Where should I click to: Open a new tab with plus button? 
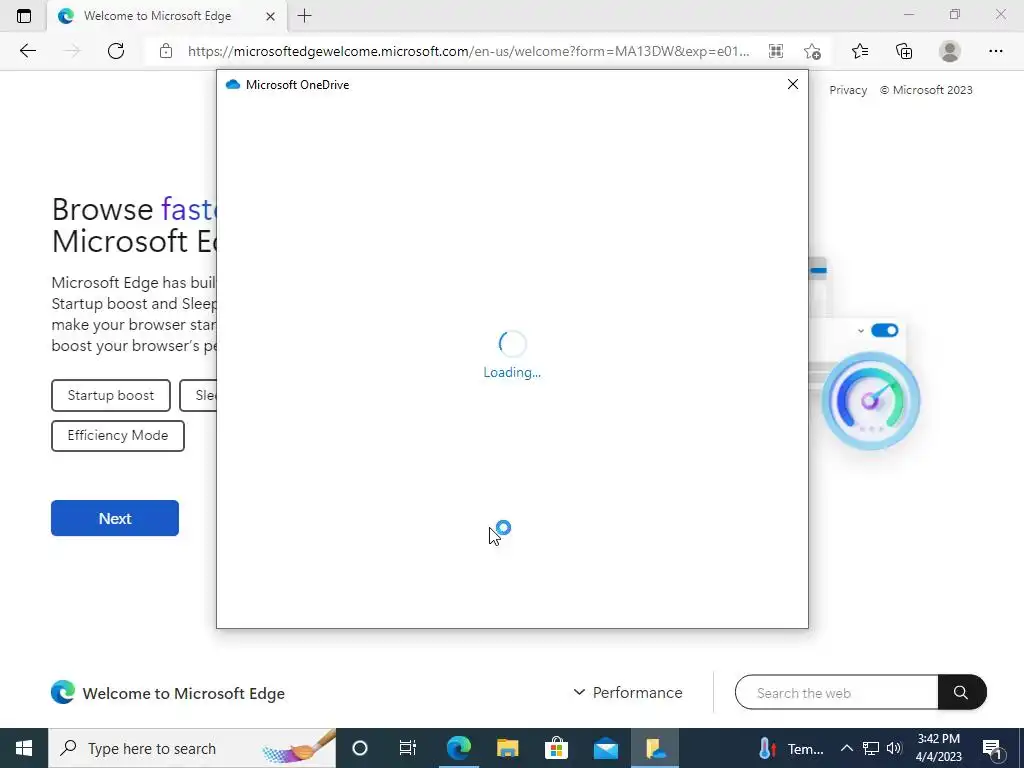(x=304, y=16)
